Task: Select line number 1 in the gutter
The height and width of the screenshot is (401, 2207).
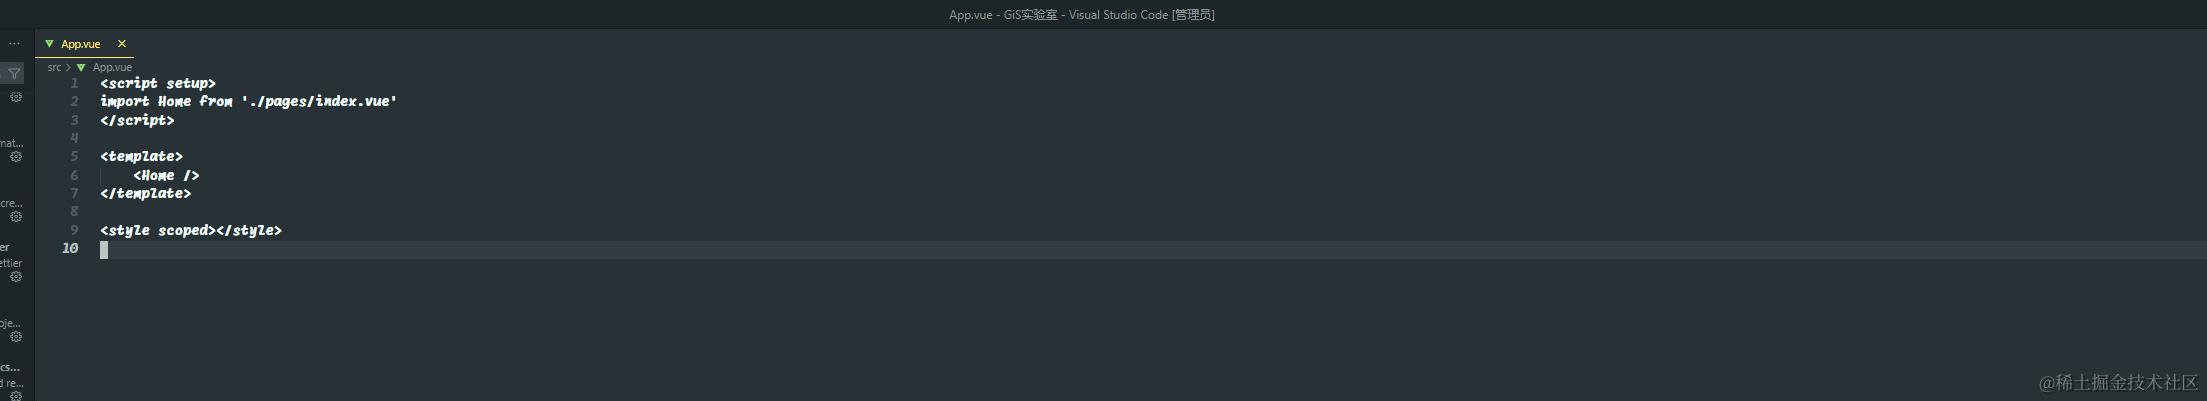Action: click(x=74, y=83)
